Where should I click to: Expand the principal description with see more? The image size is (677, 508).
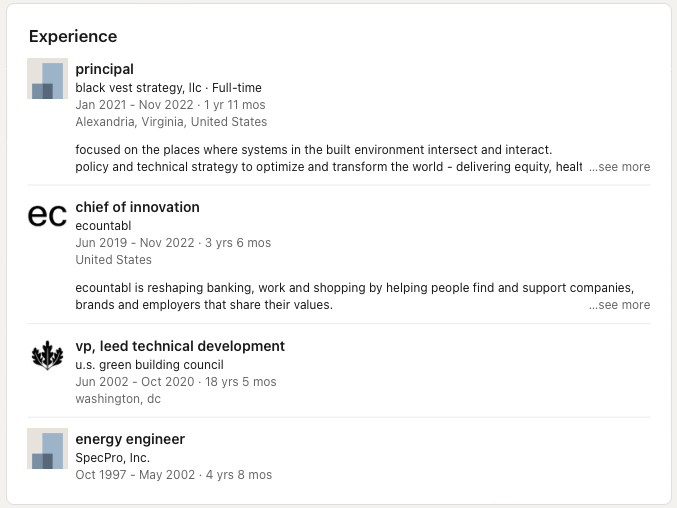619,167
